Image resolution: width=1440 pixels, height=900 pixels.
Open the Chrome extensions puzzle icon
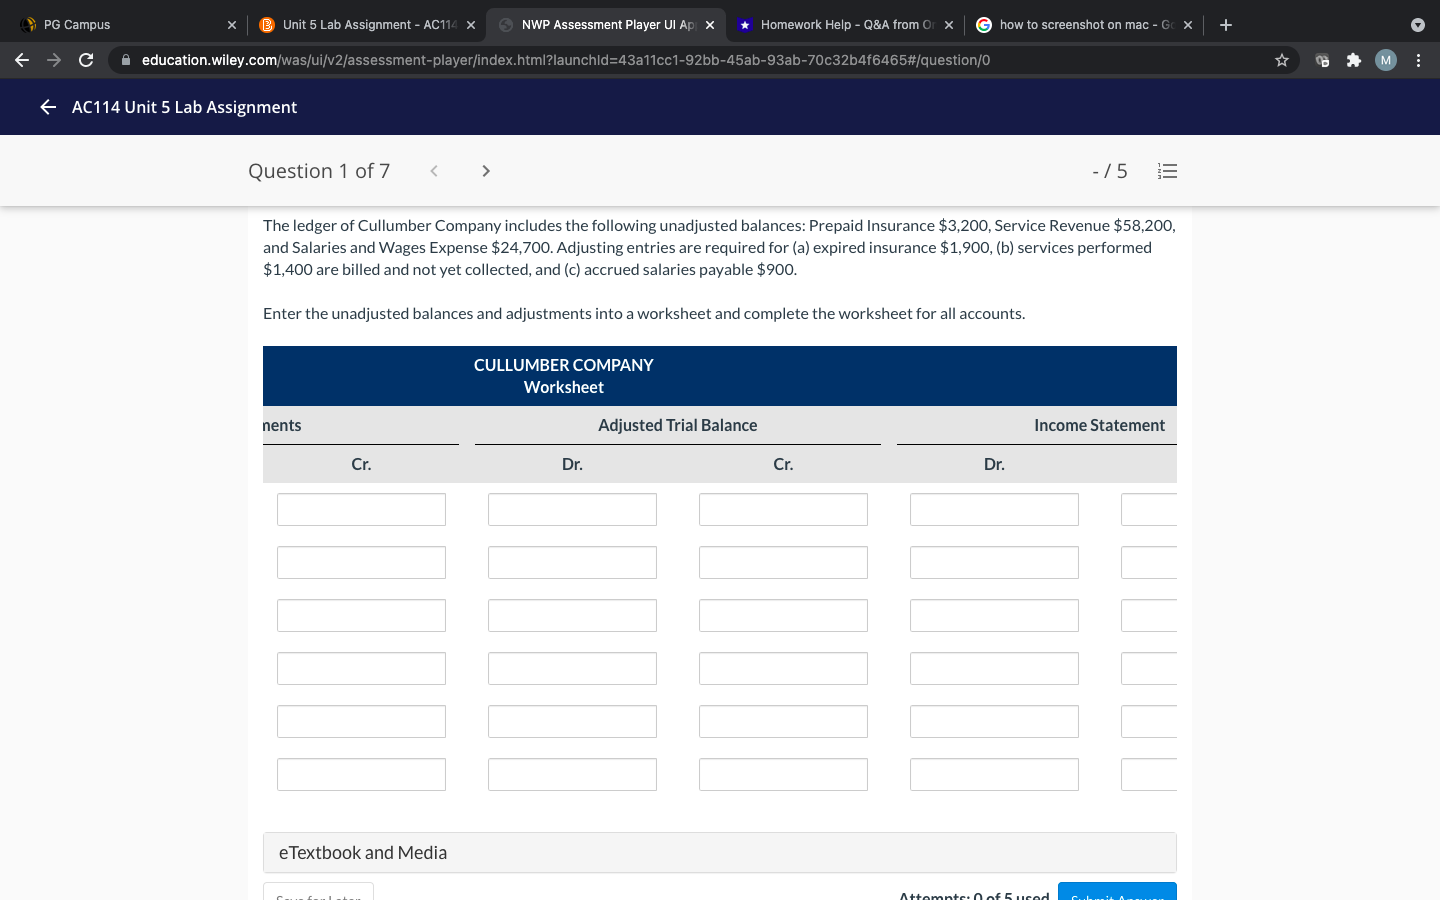click(x=1354, y=60)
